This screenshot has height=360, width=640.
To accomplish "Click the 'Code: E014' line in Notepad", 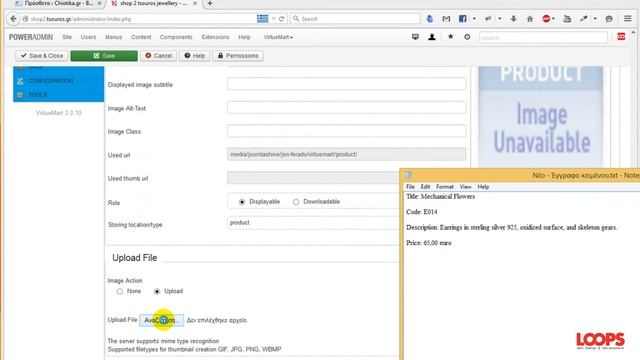I will [x=422, y=212].
